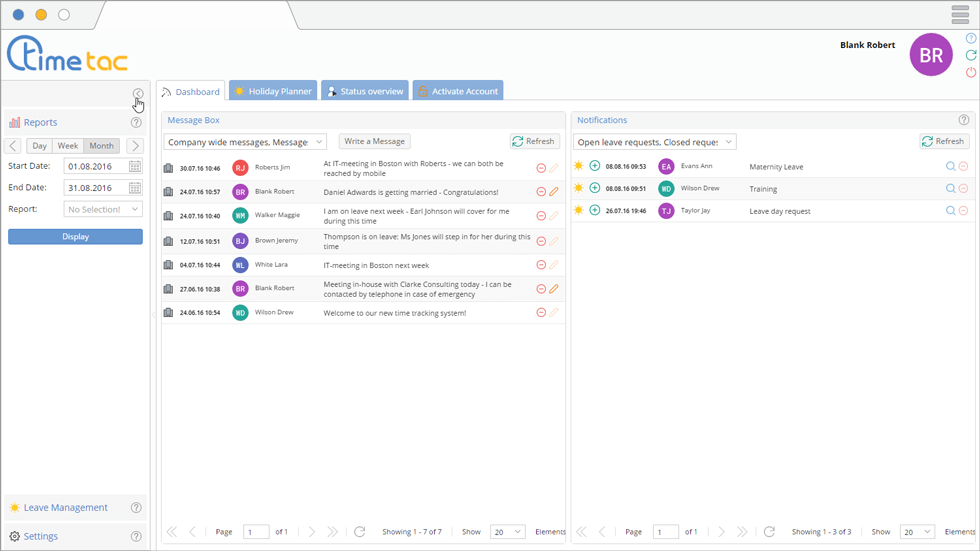The width and height of the screenshot is (980, 551).
Task: View details of Evans Ann leave request
Action: pos(950,167)
